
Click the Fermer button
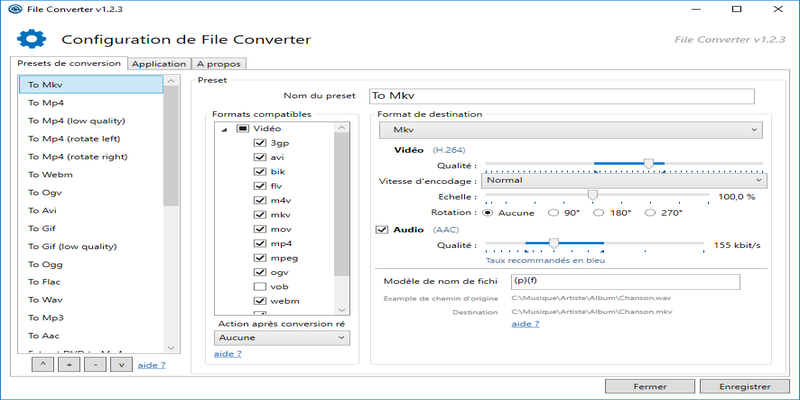(650, 386)
